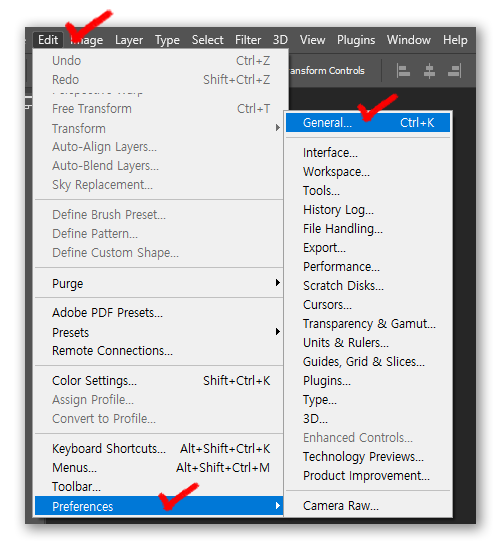The image size is (501, 551).
Task: Open the View menu
Action: [312, 40]
